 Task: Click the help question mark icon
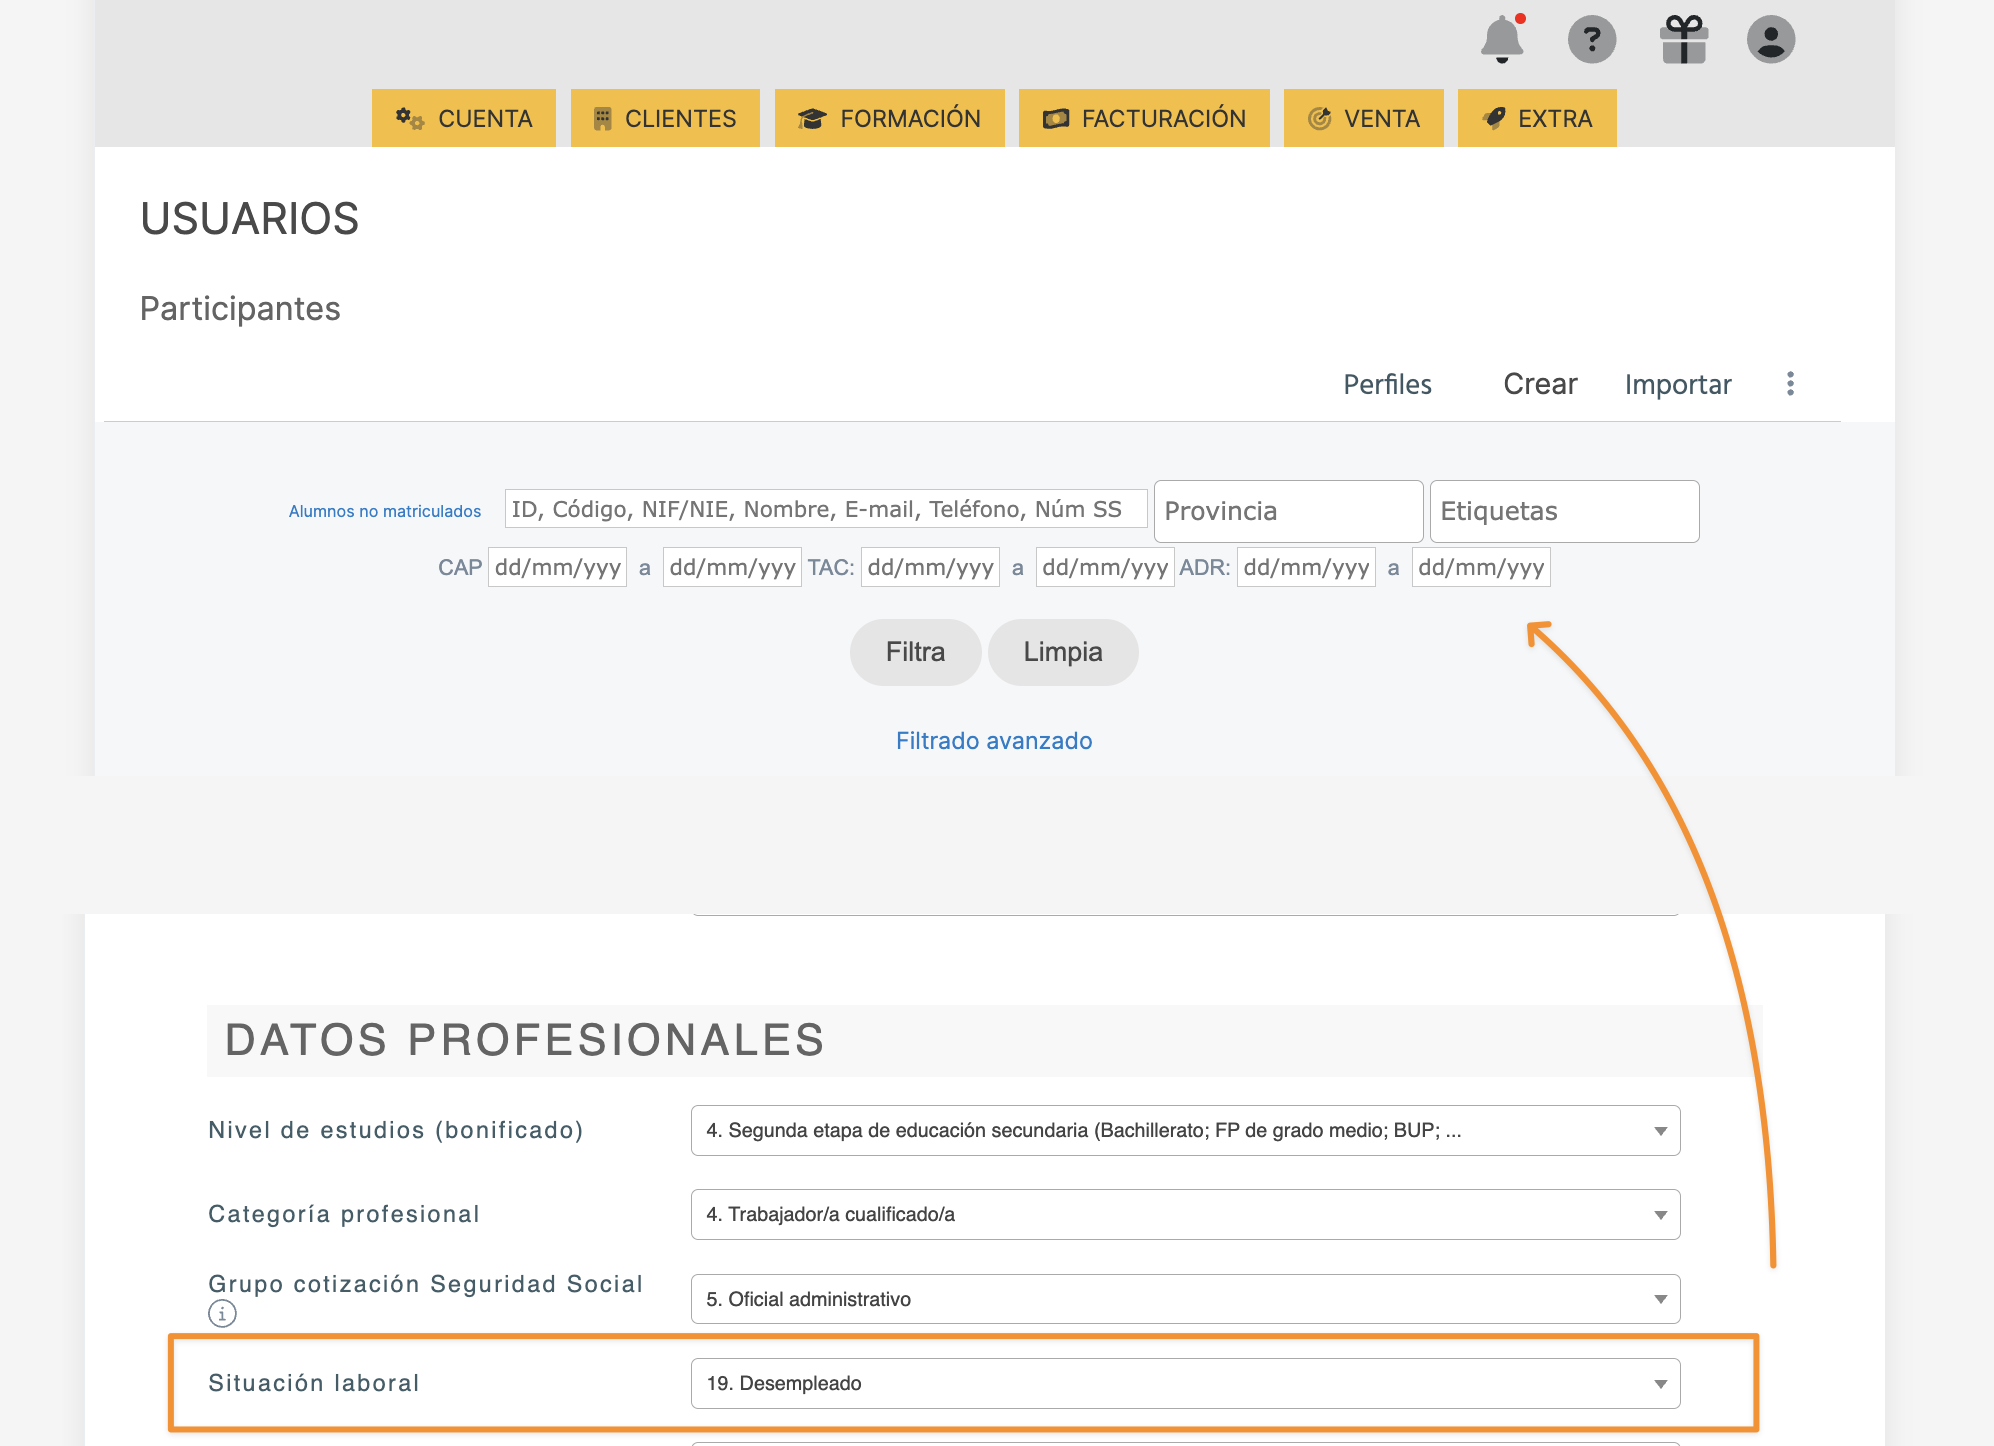coord(1591,40)
